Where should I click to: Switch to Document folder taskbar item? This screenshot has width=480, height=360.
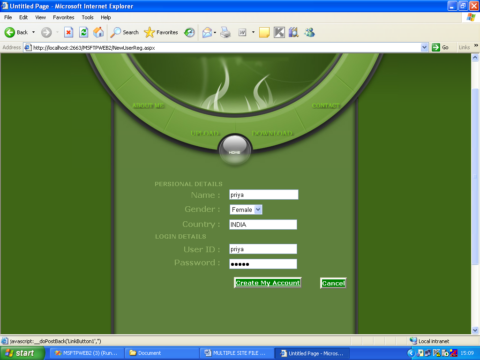[162, 353]
